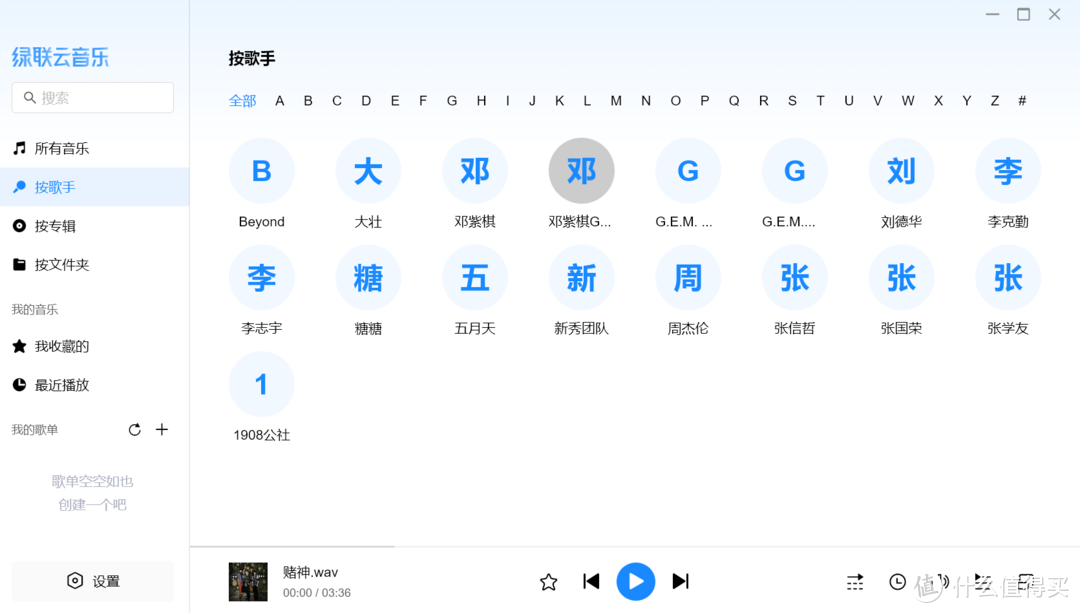Select 按专辑 in sidebar
This screenshot has width=1080, height=613.
tap(94, 226)
